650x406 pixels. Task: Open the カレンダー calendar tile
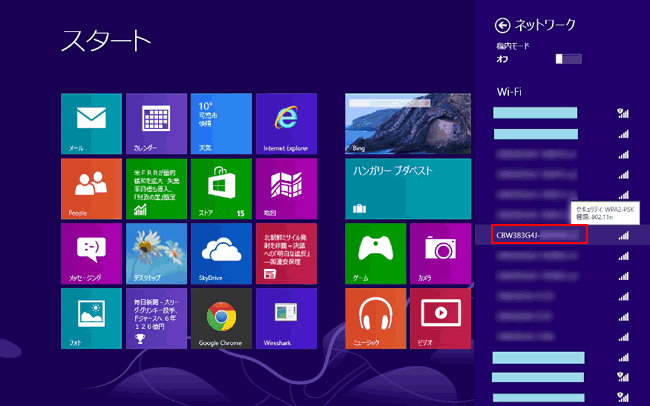click(x=156, y=124)
